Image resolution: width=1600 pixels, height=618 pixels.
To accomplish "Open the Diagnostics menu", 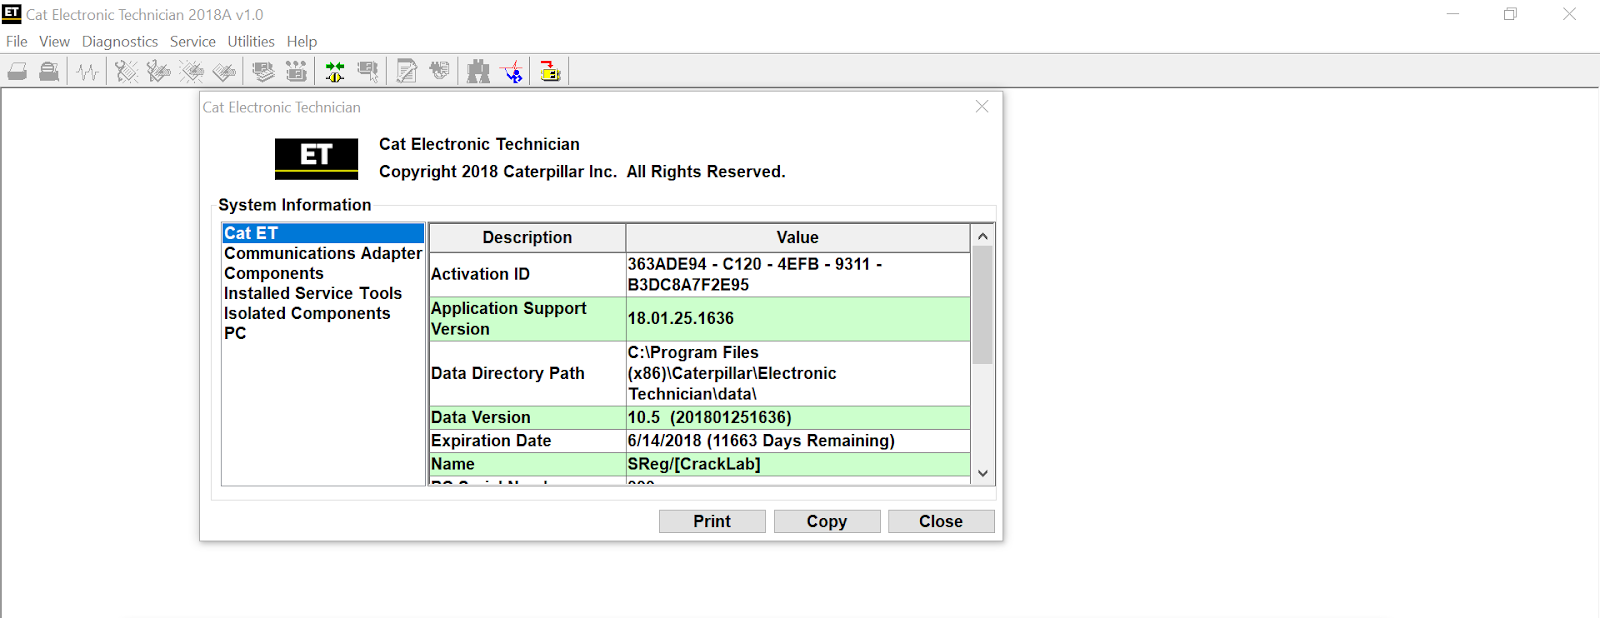I will (x=120, y=41).
